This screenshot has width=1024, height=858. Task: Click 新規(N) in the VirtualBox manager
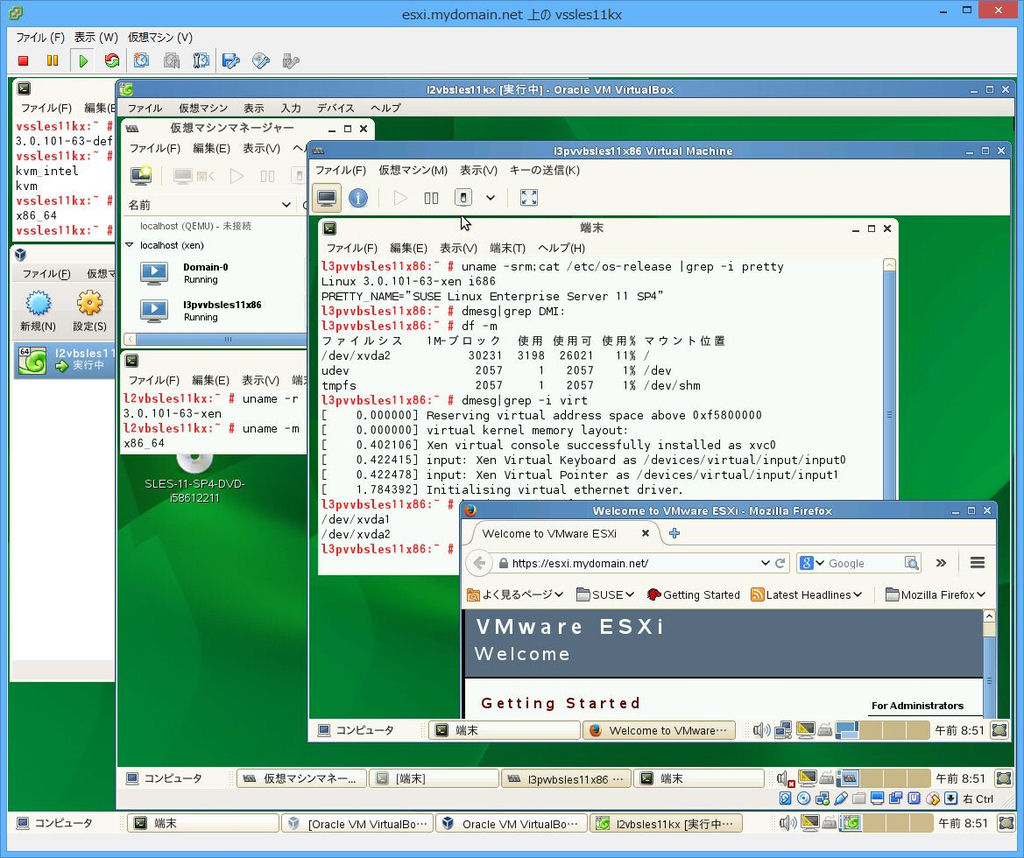(38, 311)
